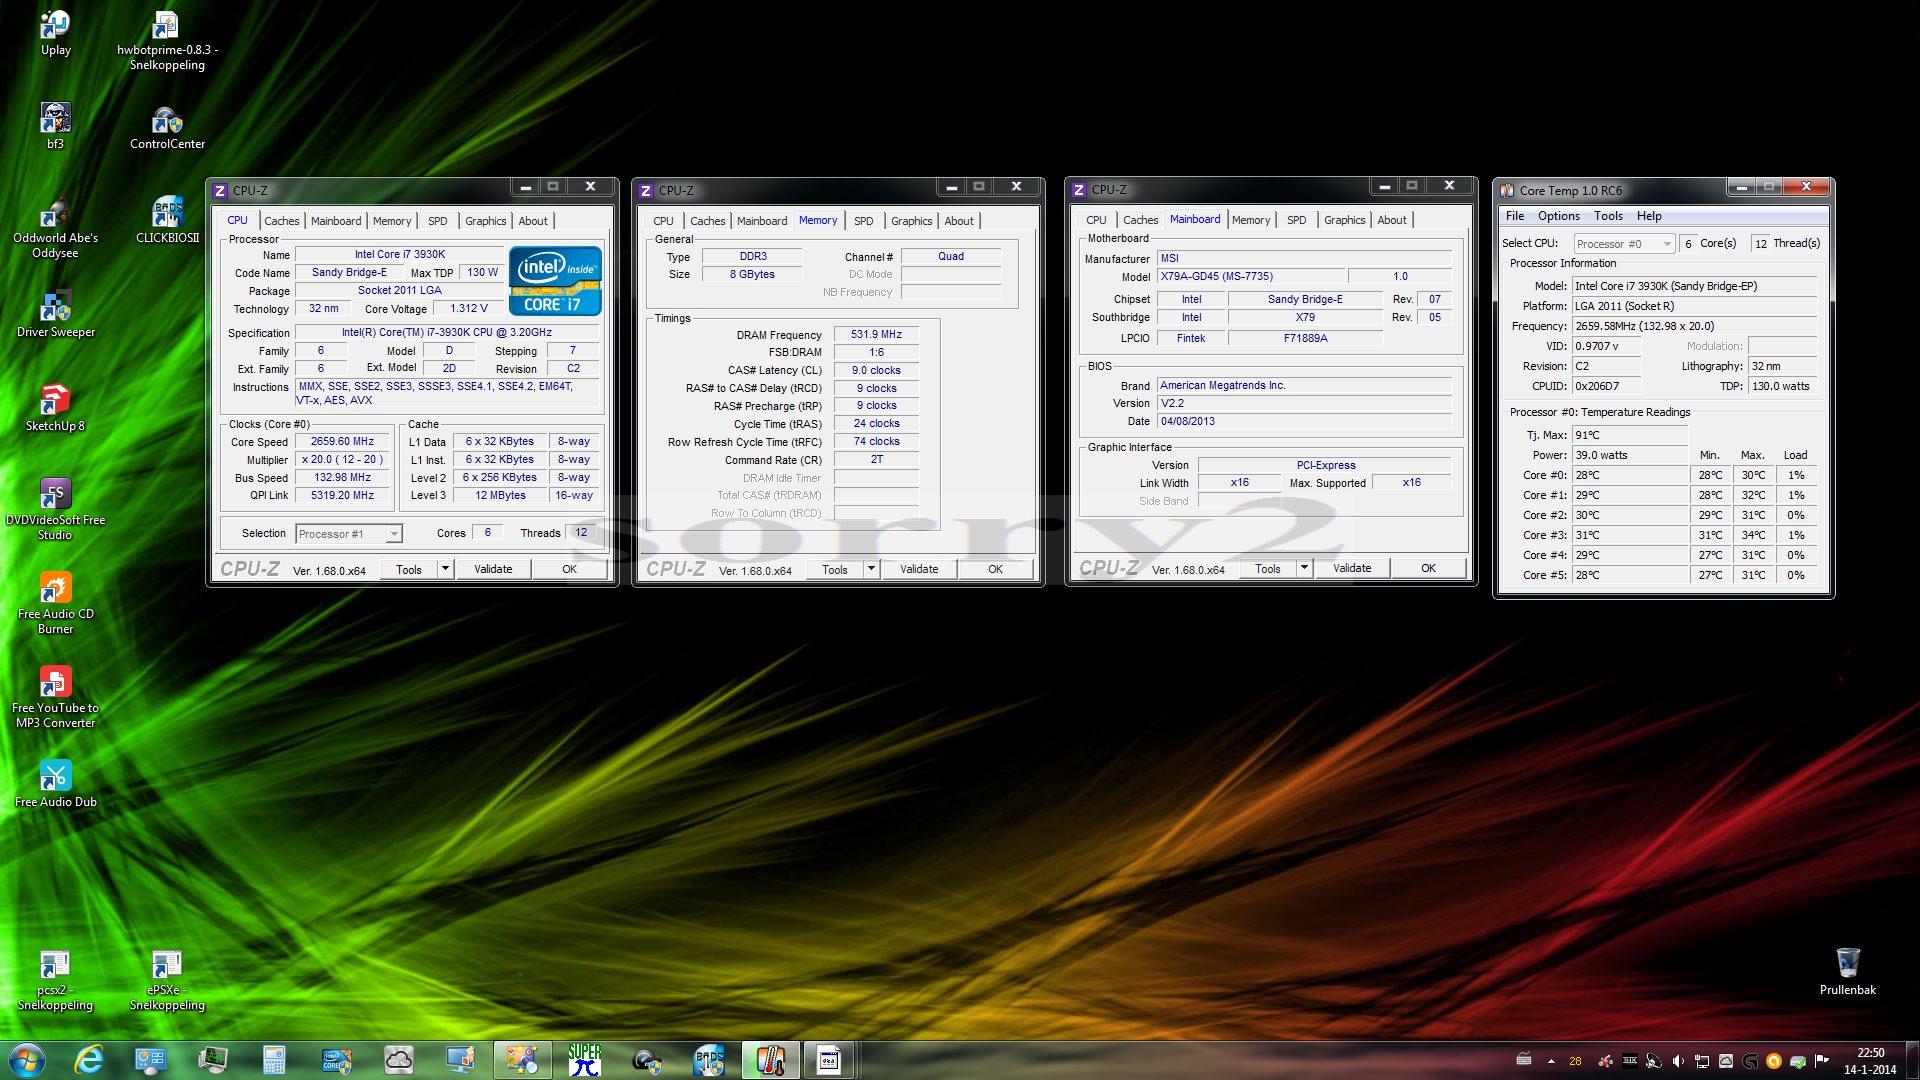
Task: Launch Internet Explorer from the taskbar
Action: click(89, 1060)
